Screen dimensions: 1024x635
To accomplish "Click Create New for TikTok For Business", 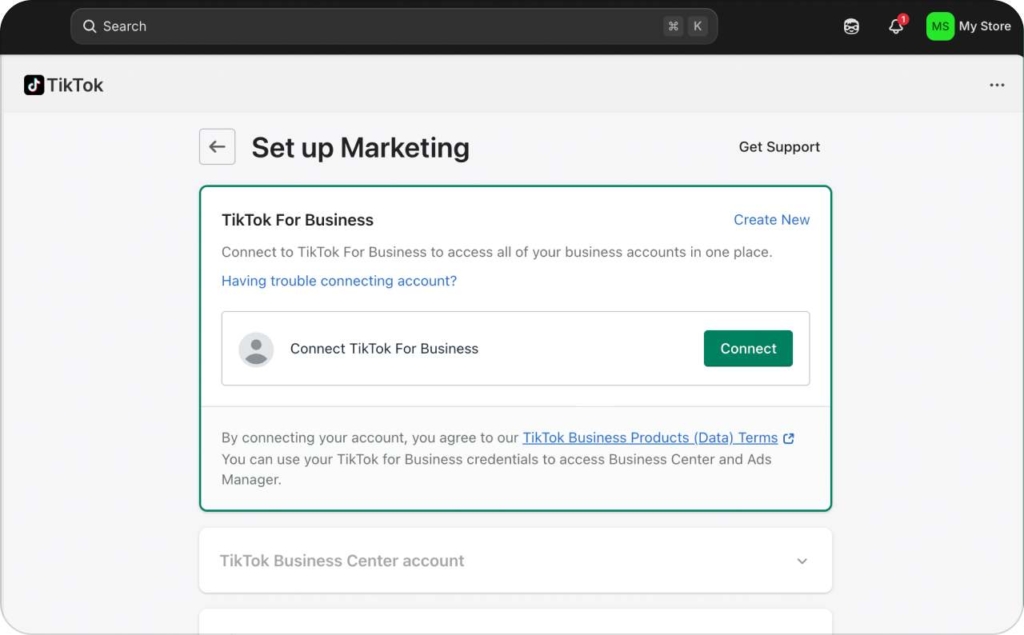I will point(771,219).
